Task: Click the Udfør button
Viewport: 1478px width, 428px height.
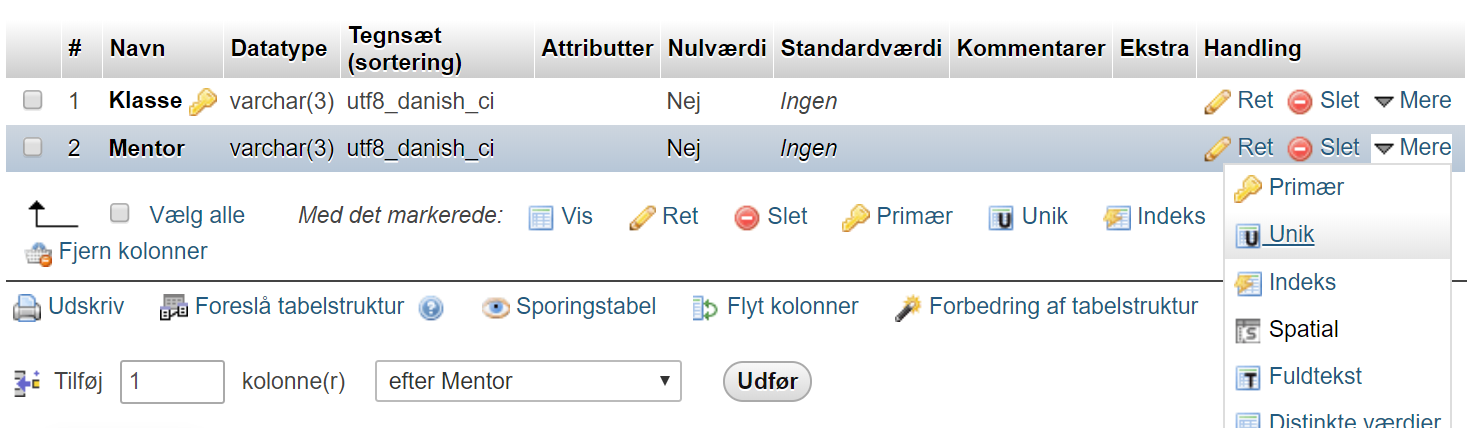Action: coord(767,381)
